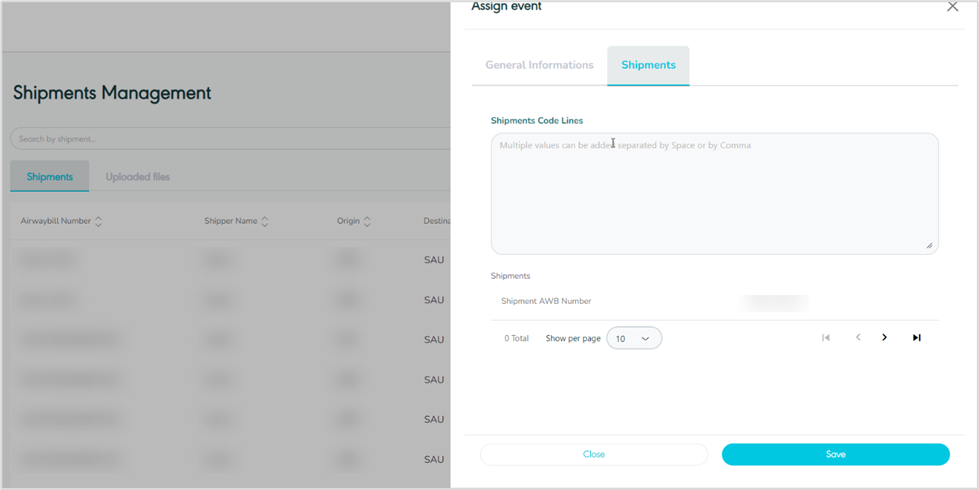Open the Shipments tab in Shipments Management
The height and width of the screenshot is (490, 979).
50,177
